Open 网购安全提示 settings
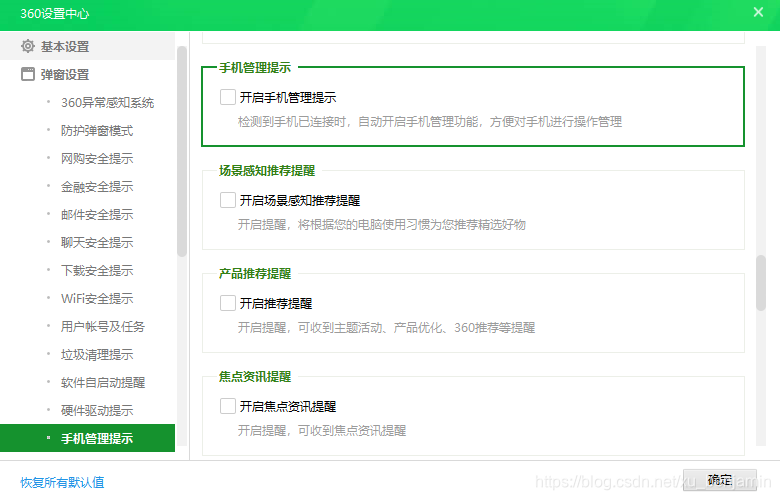Image resolution: width=780 pixels, height=500 pixels. [x=97, y=158]
